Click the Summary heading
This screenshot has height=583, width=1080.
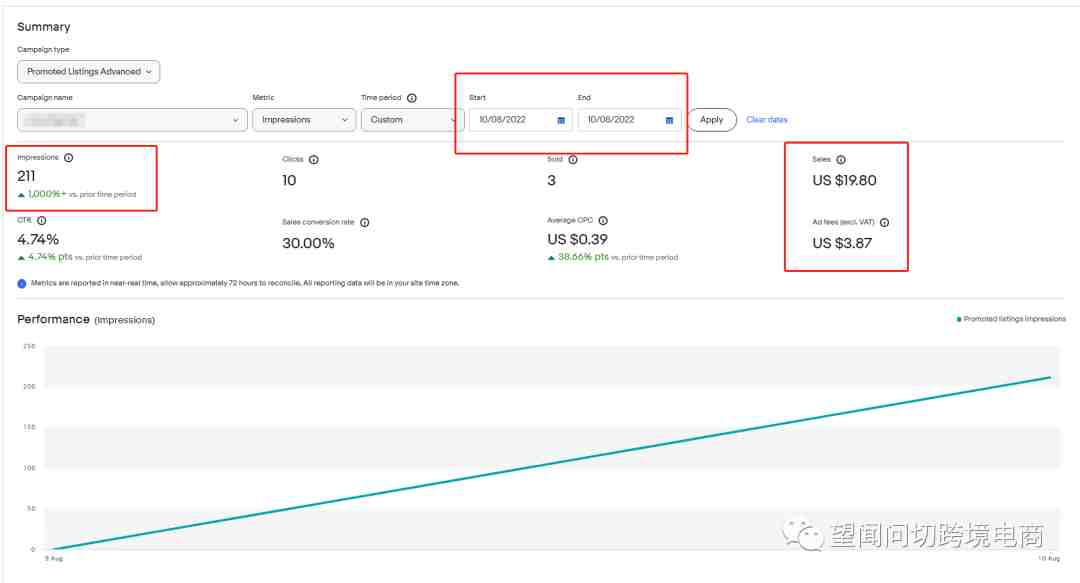click(x=43, y=27)
